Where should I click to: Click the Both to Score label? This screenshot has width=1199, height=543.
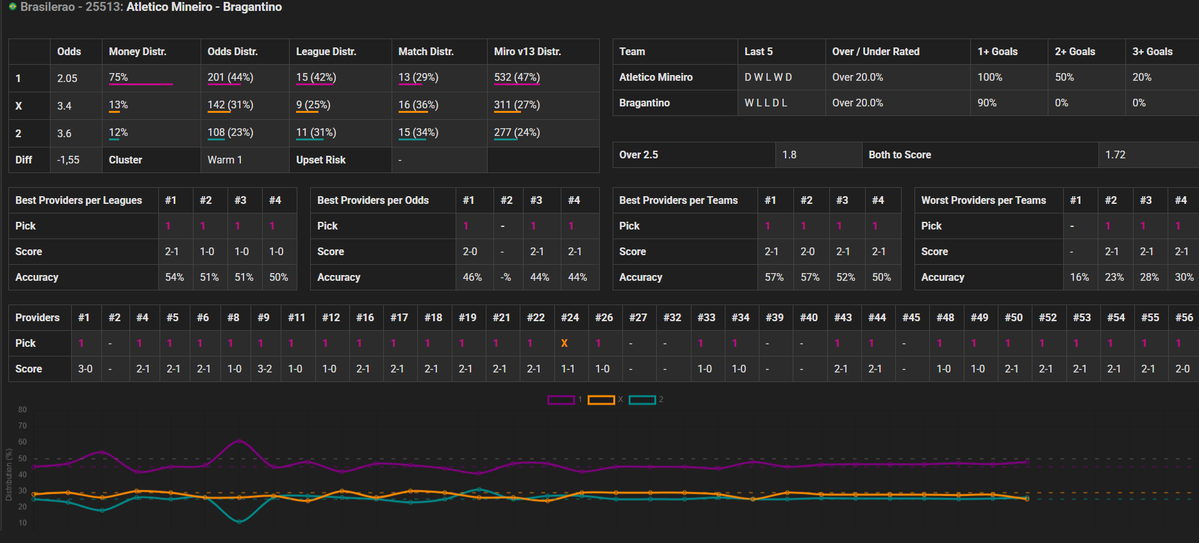(x=900, y=154)
